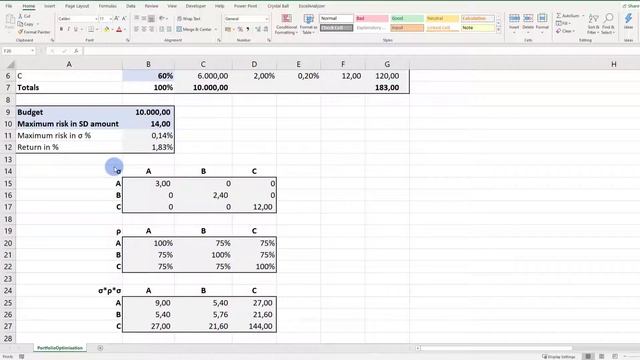This screenshot has width=640, height=360.
Task: Add a new sheet with plus icon
Action: coord(100,348)
